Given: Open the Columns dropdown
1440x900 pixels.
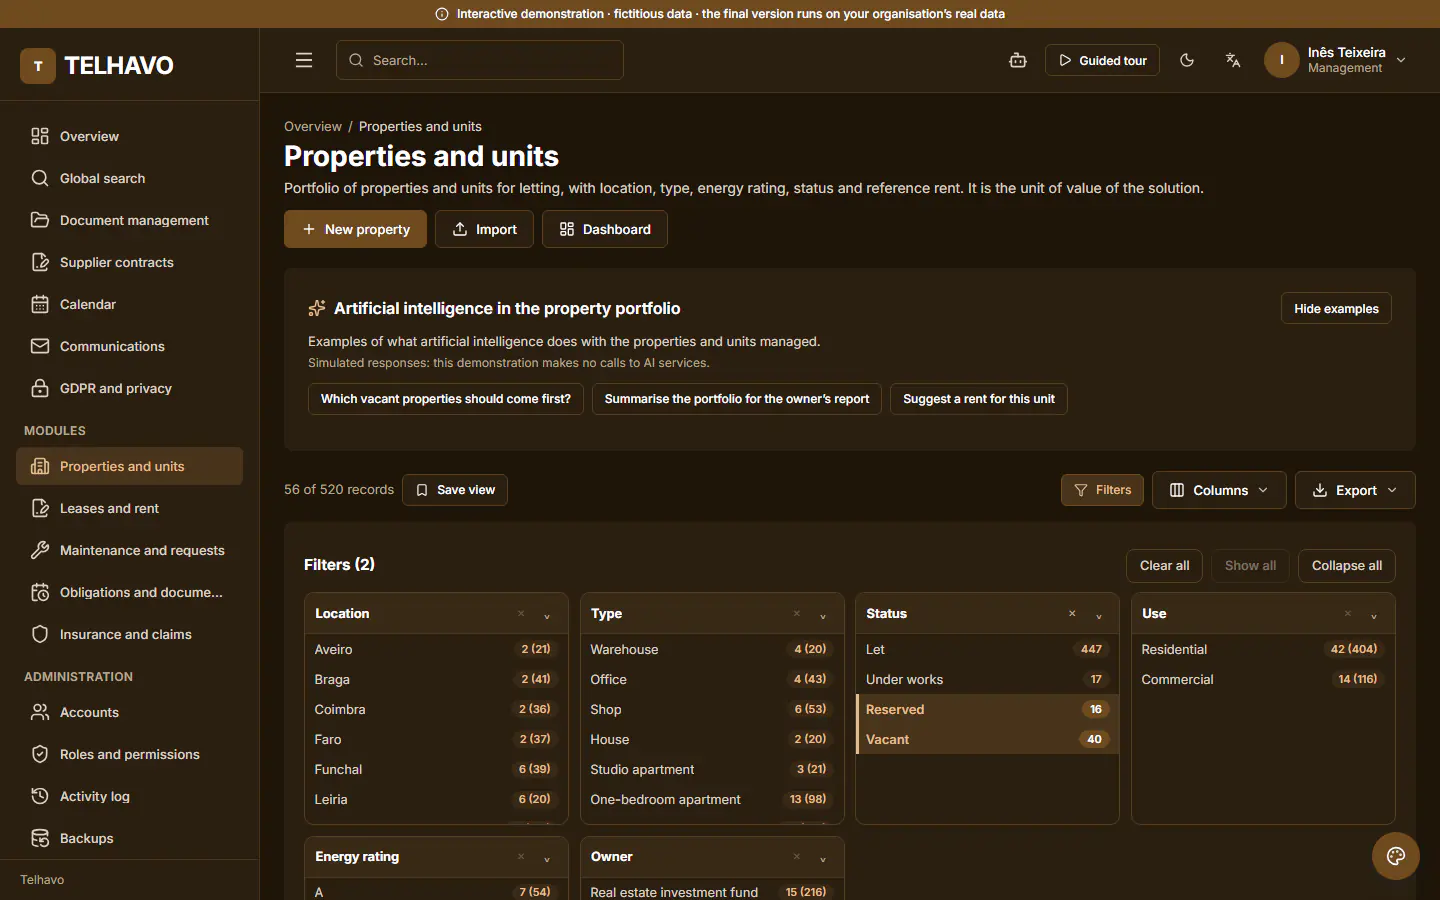Looking at the screenshot, I should tap(1219, 490).
